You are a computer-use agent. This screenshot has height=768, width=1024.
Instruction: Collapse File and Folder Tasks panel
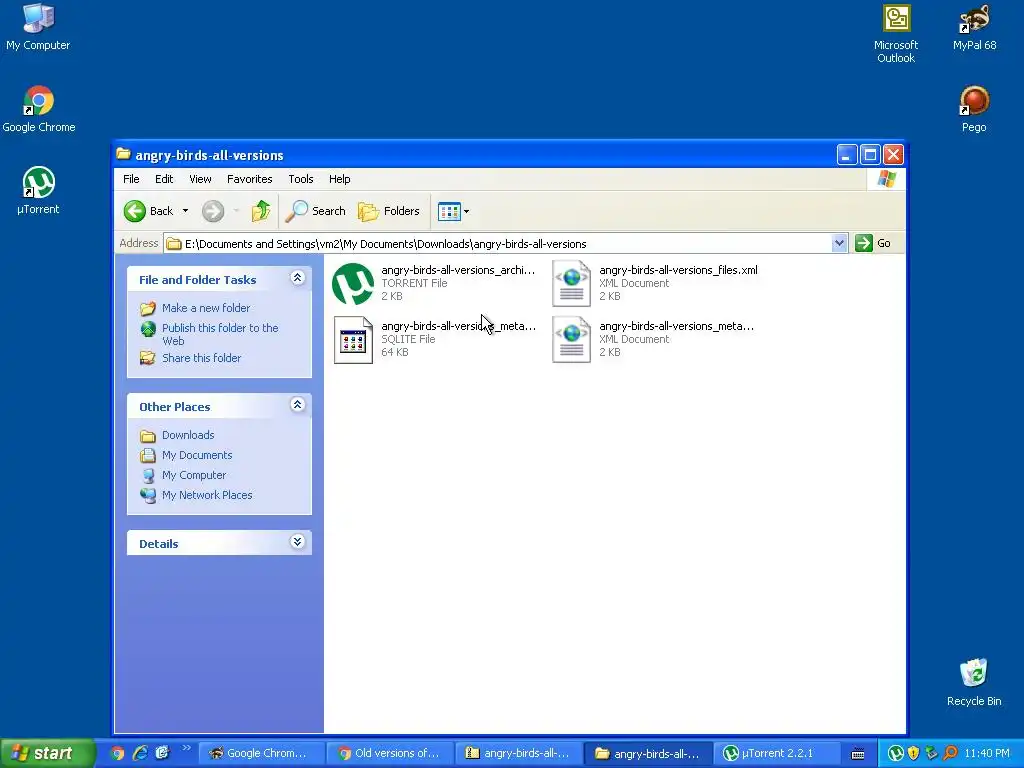(x=297, y=278)
